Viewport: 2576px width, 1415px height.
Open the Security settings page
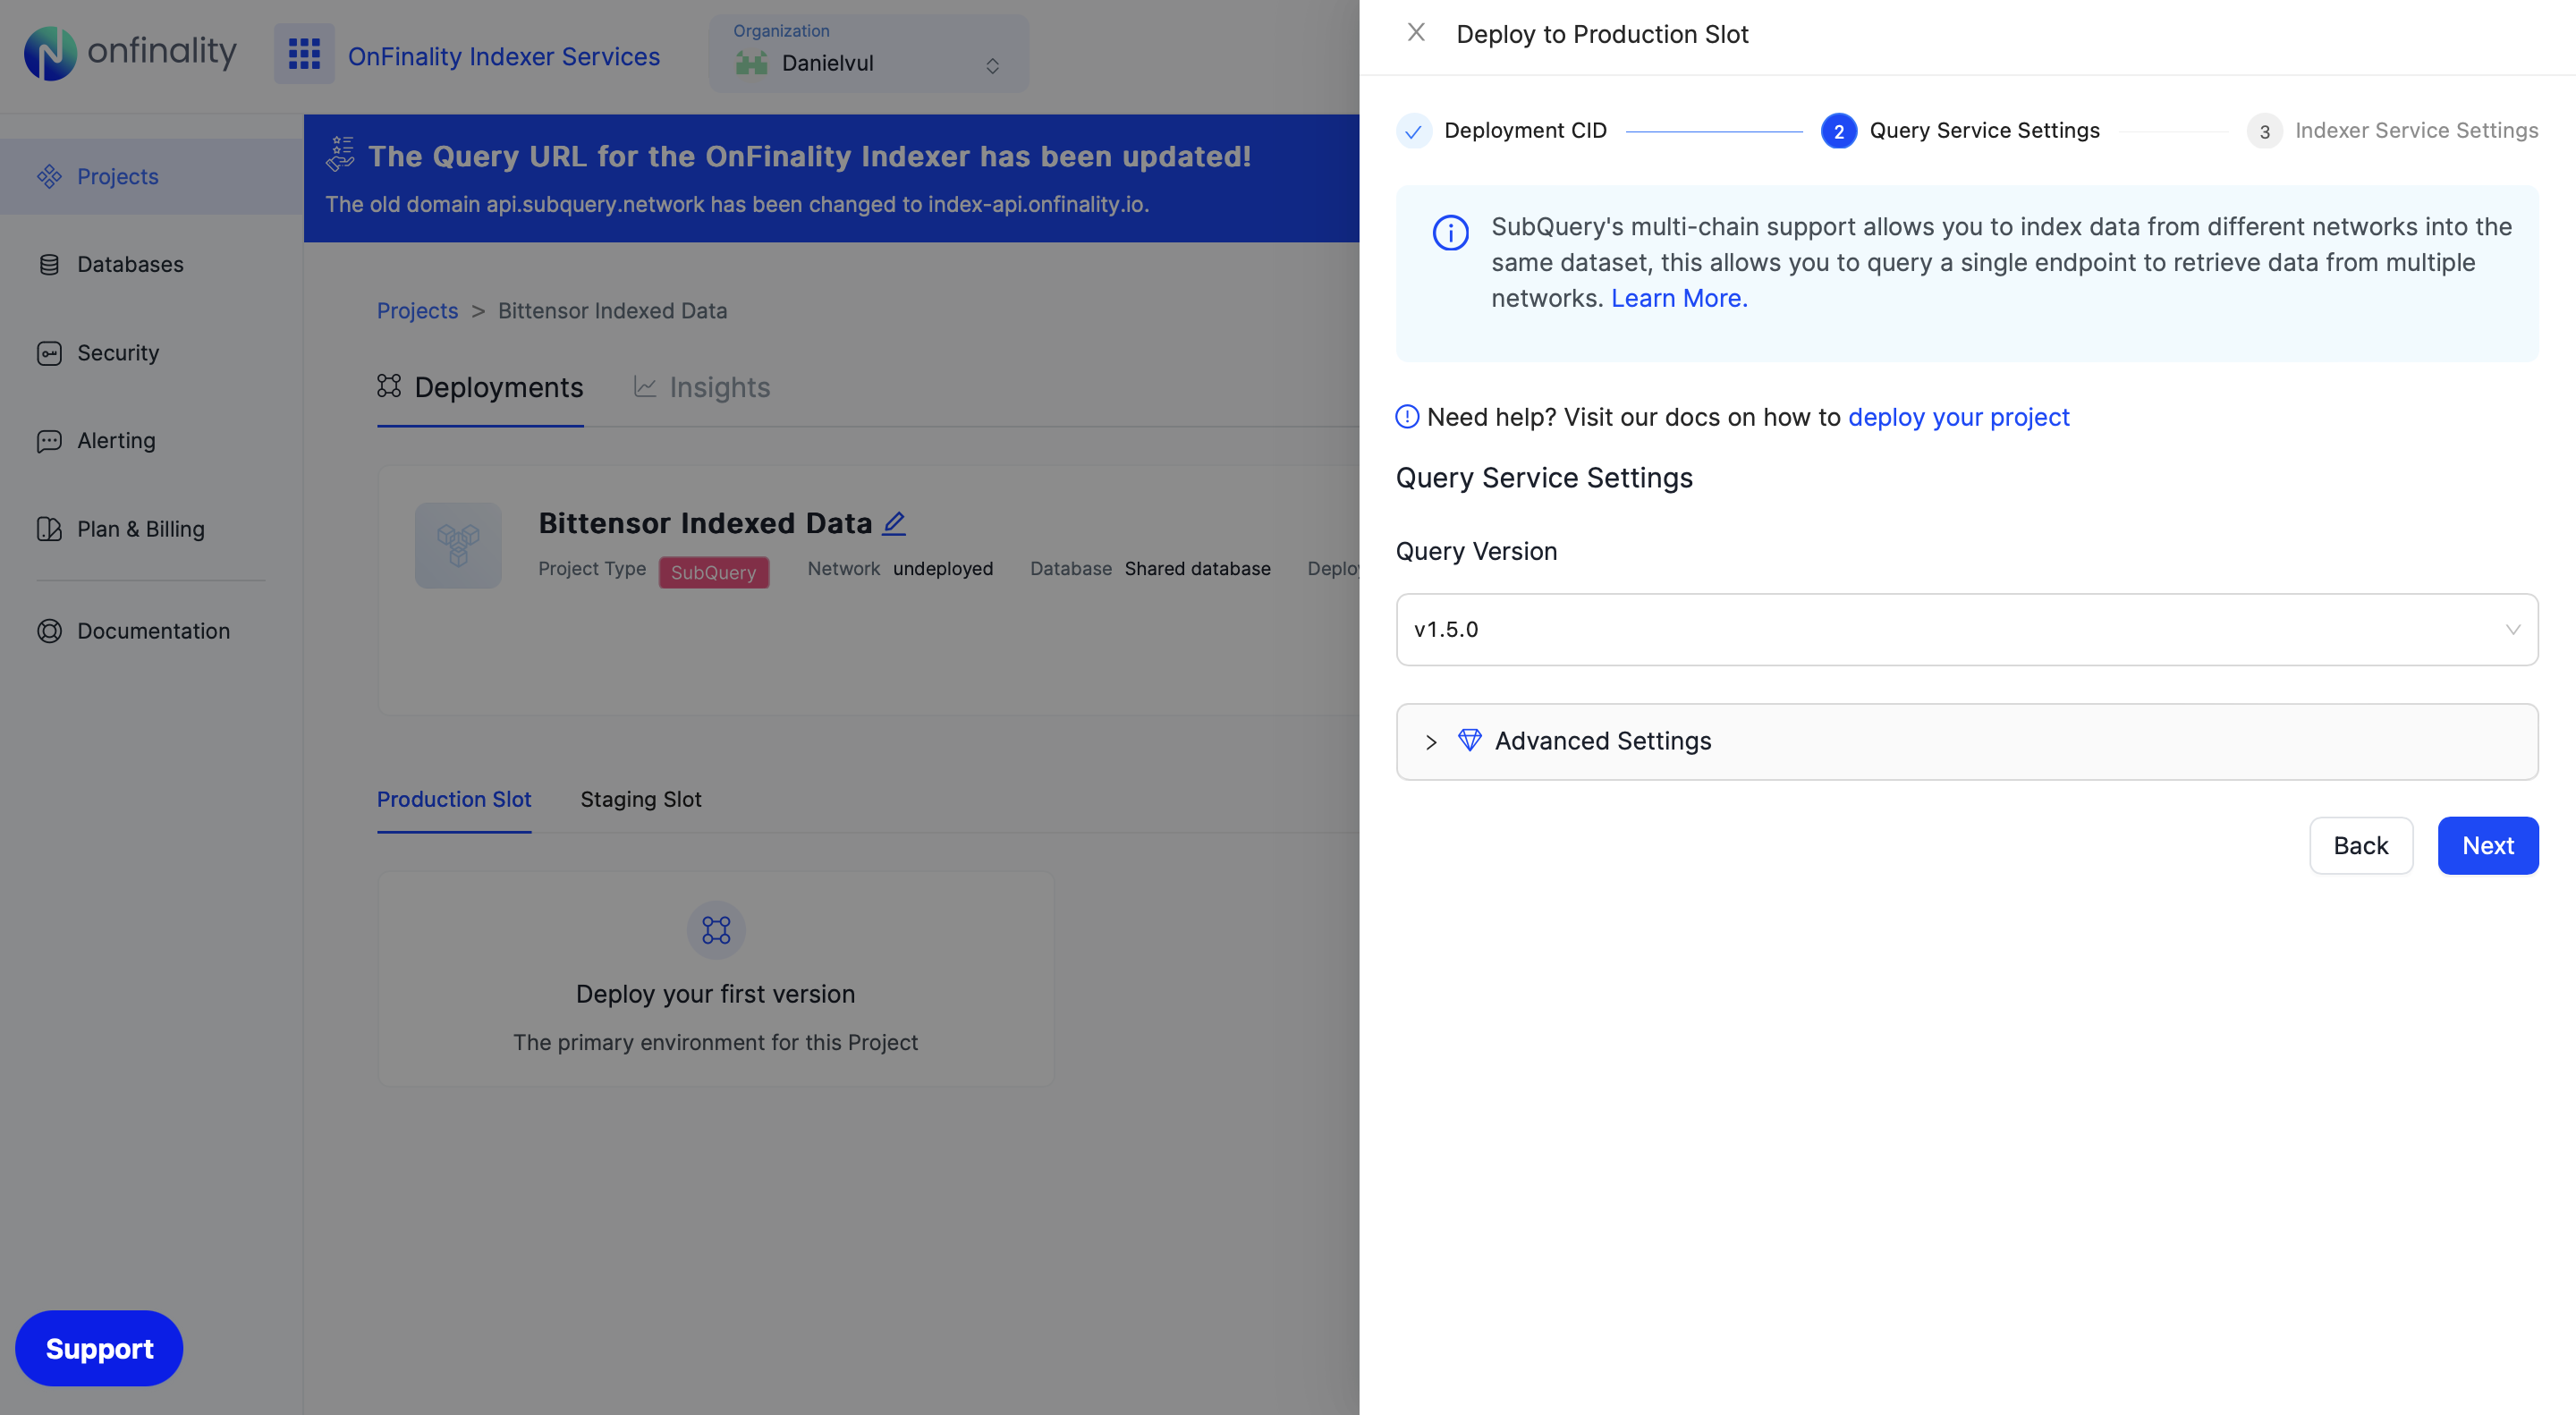118,352
